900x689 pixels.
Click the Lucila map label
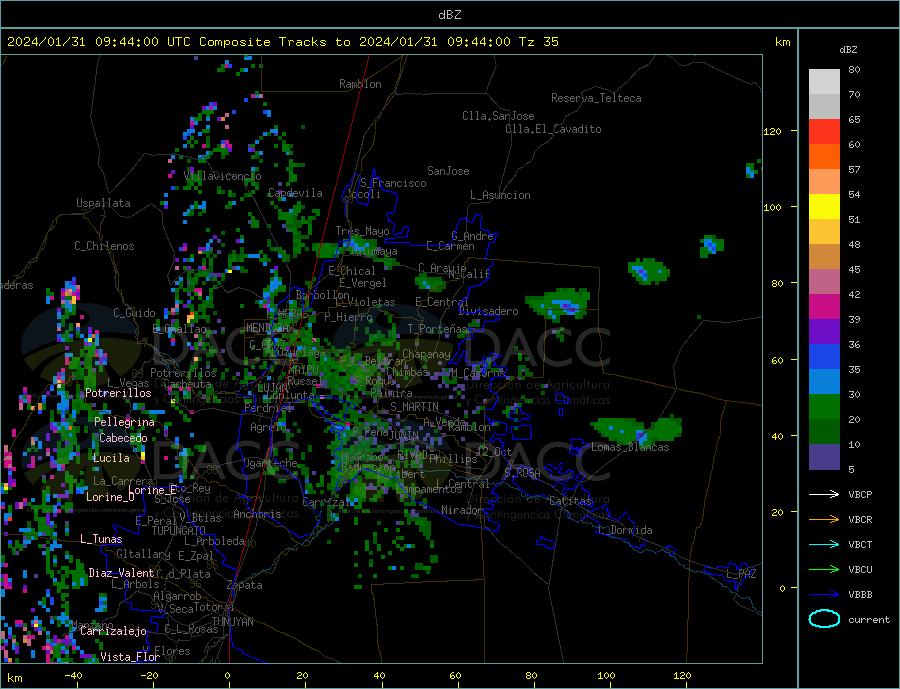tap(111, 458)
